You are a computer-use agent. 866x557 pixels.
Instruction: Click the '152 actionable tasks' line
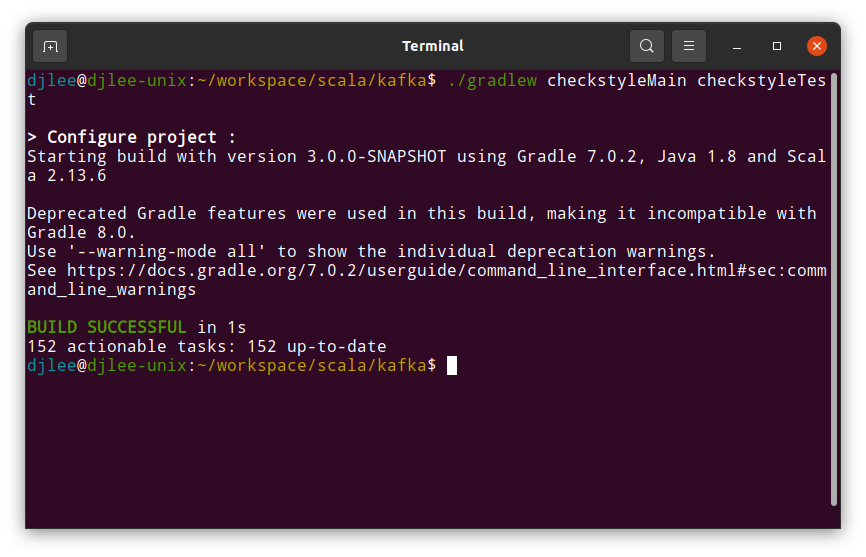(207, 347)
